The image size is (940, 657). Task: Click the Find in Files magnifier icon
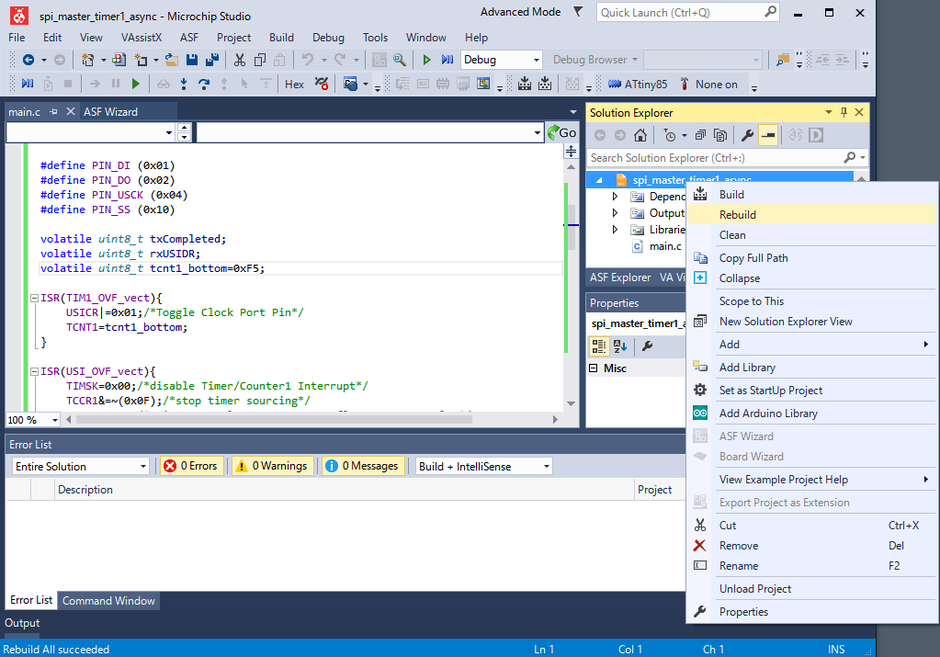click(x=400, y=60)
